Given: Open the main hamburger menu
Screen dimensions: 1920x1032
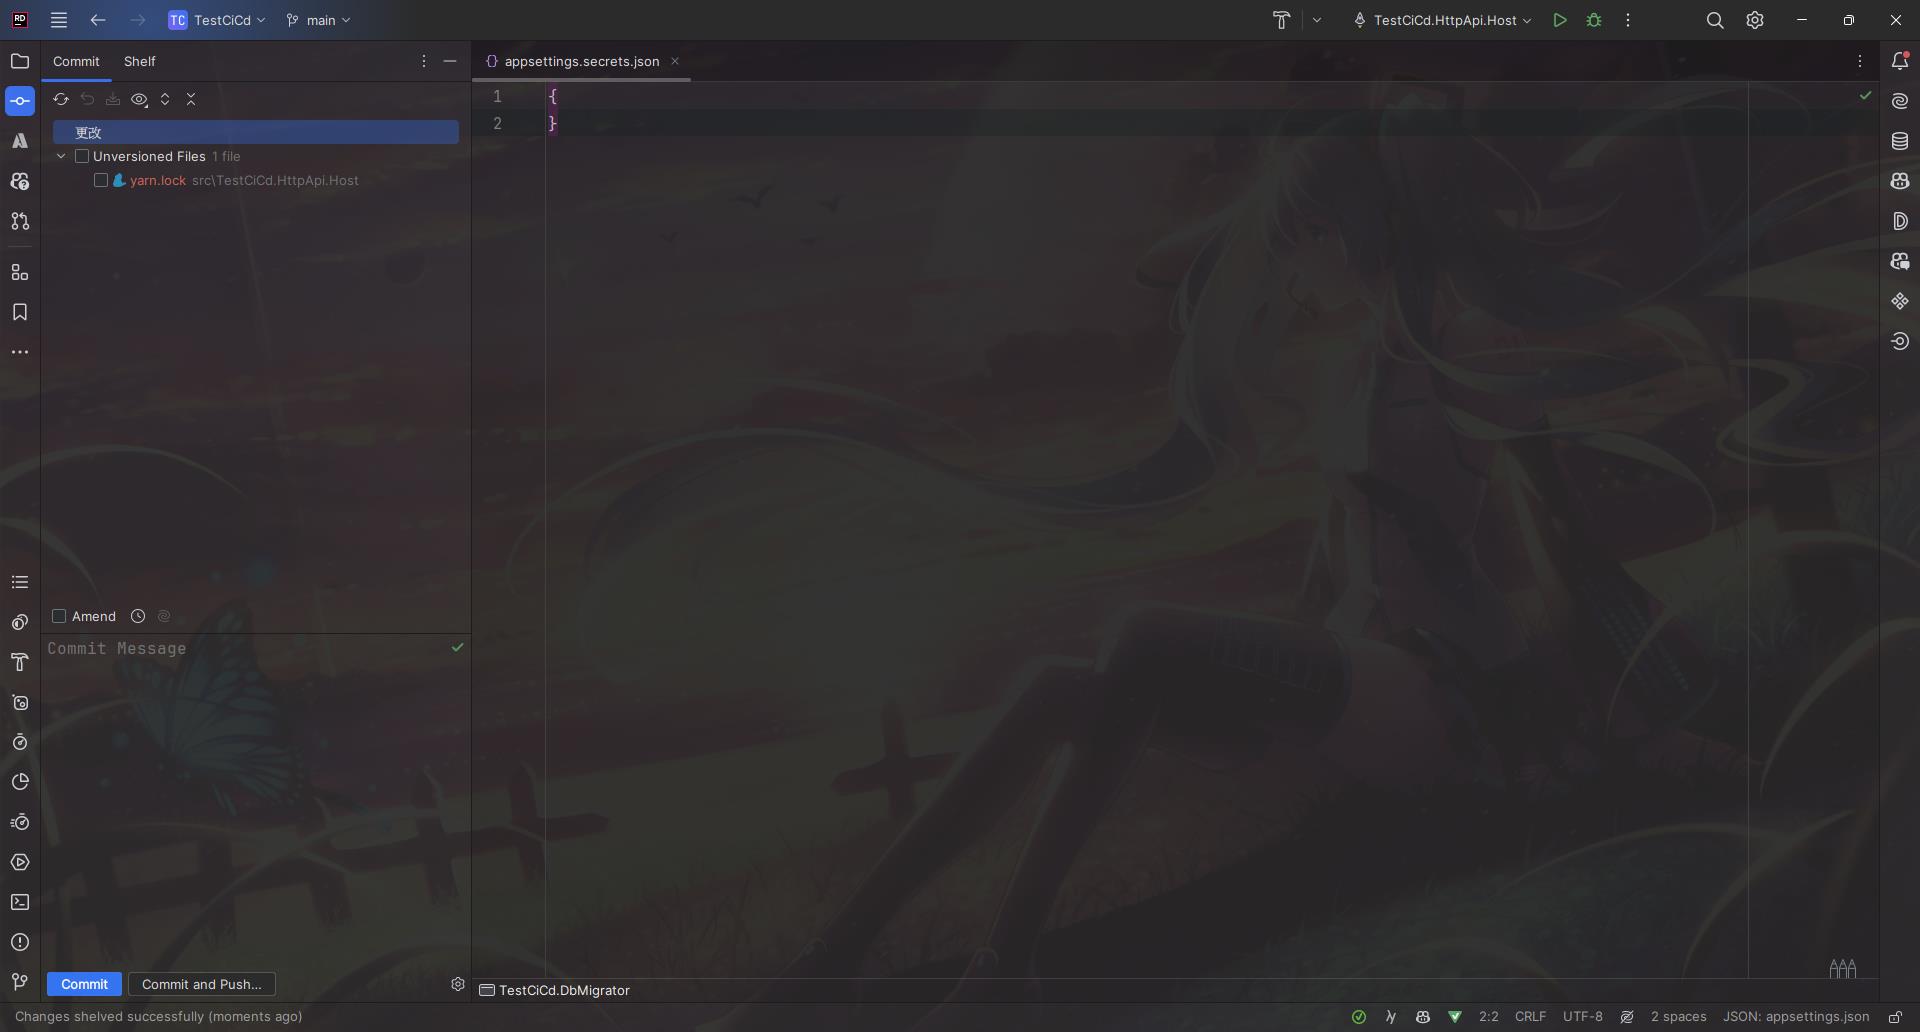Looking at the screenshot, I should tap(58, 20).
